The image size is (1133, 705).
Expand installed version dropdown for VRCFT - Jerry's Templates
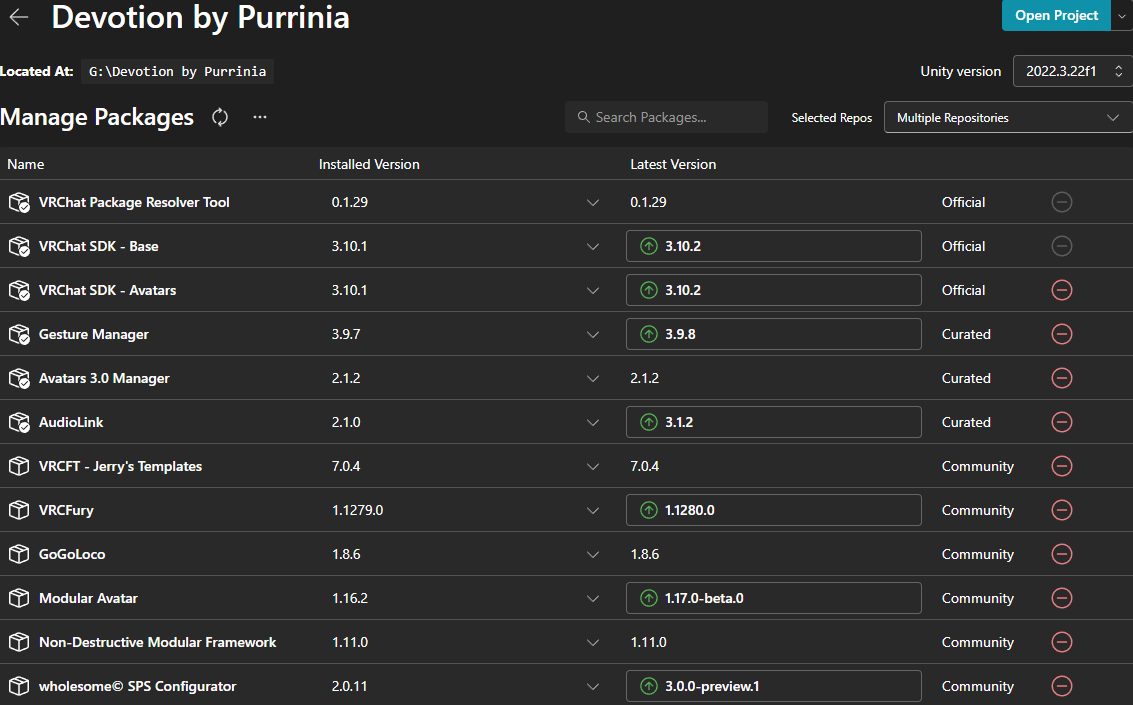tap(593, 467)
